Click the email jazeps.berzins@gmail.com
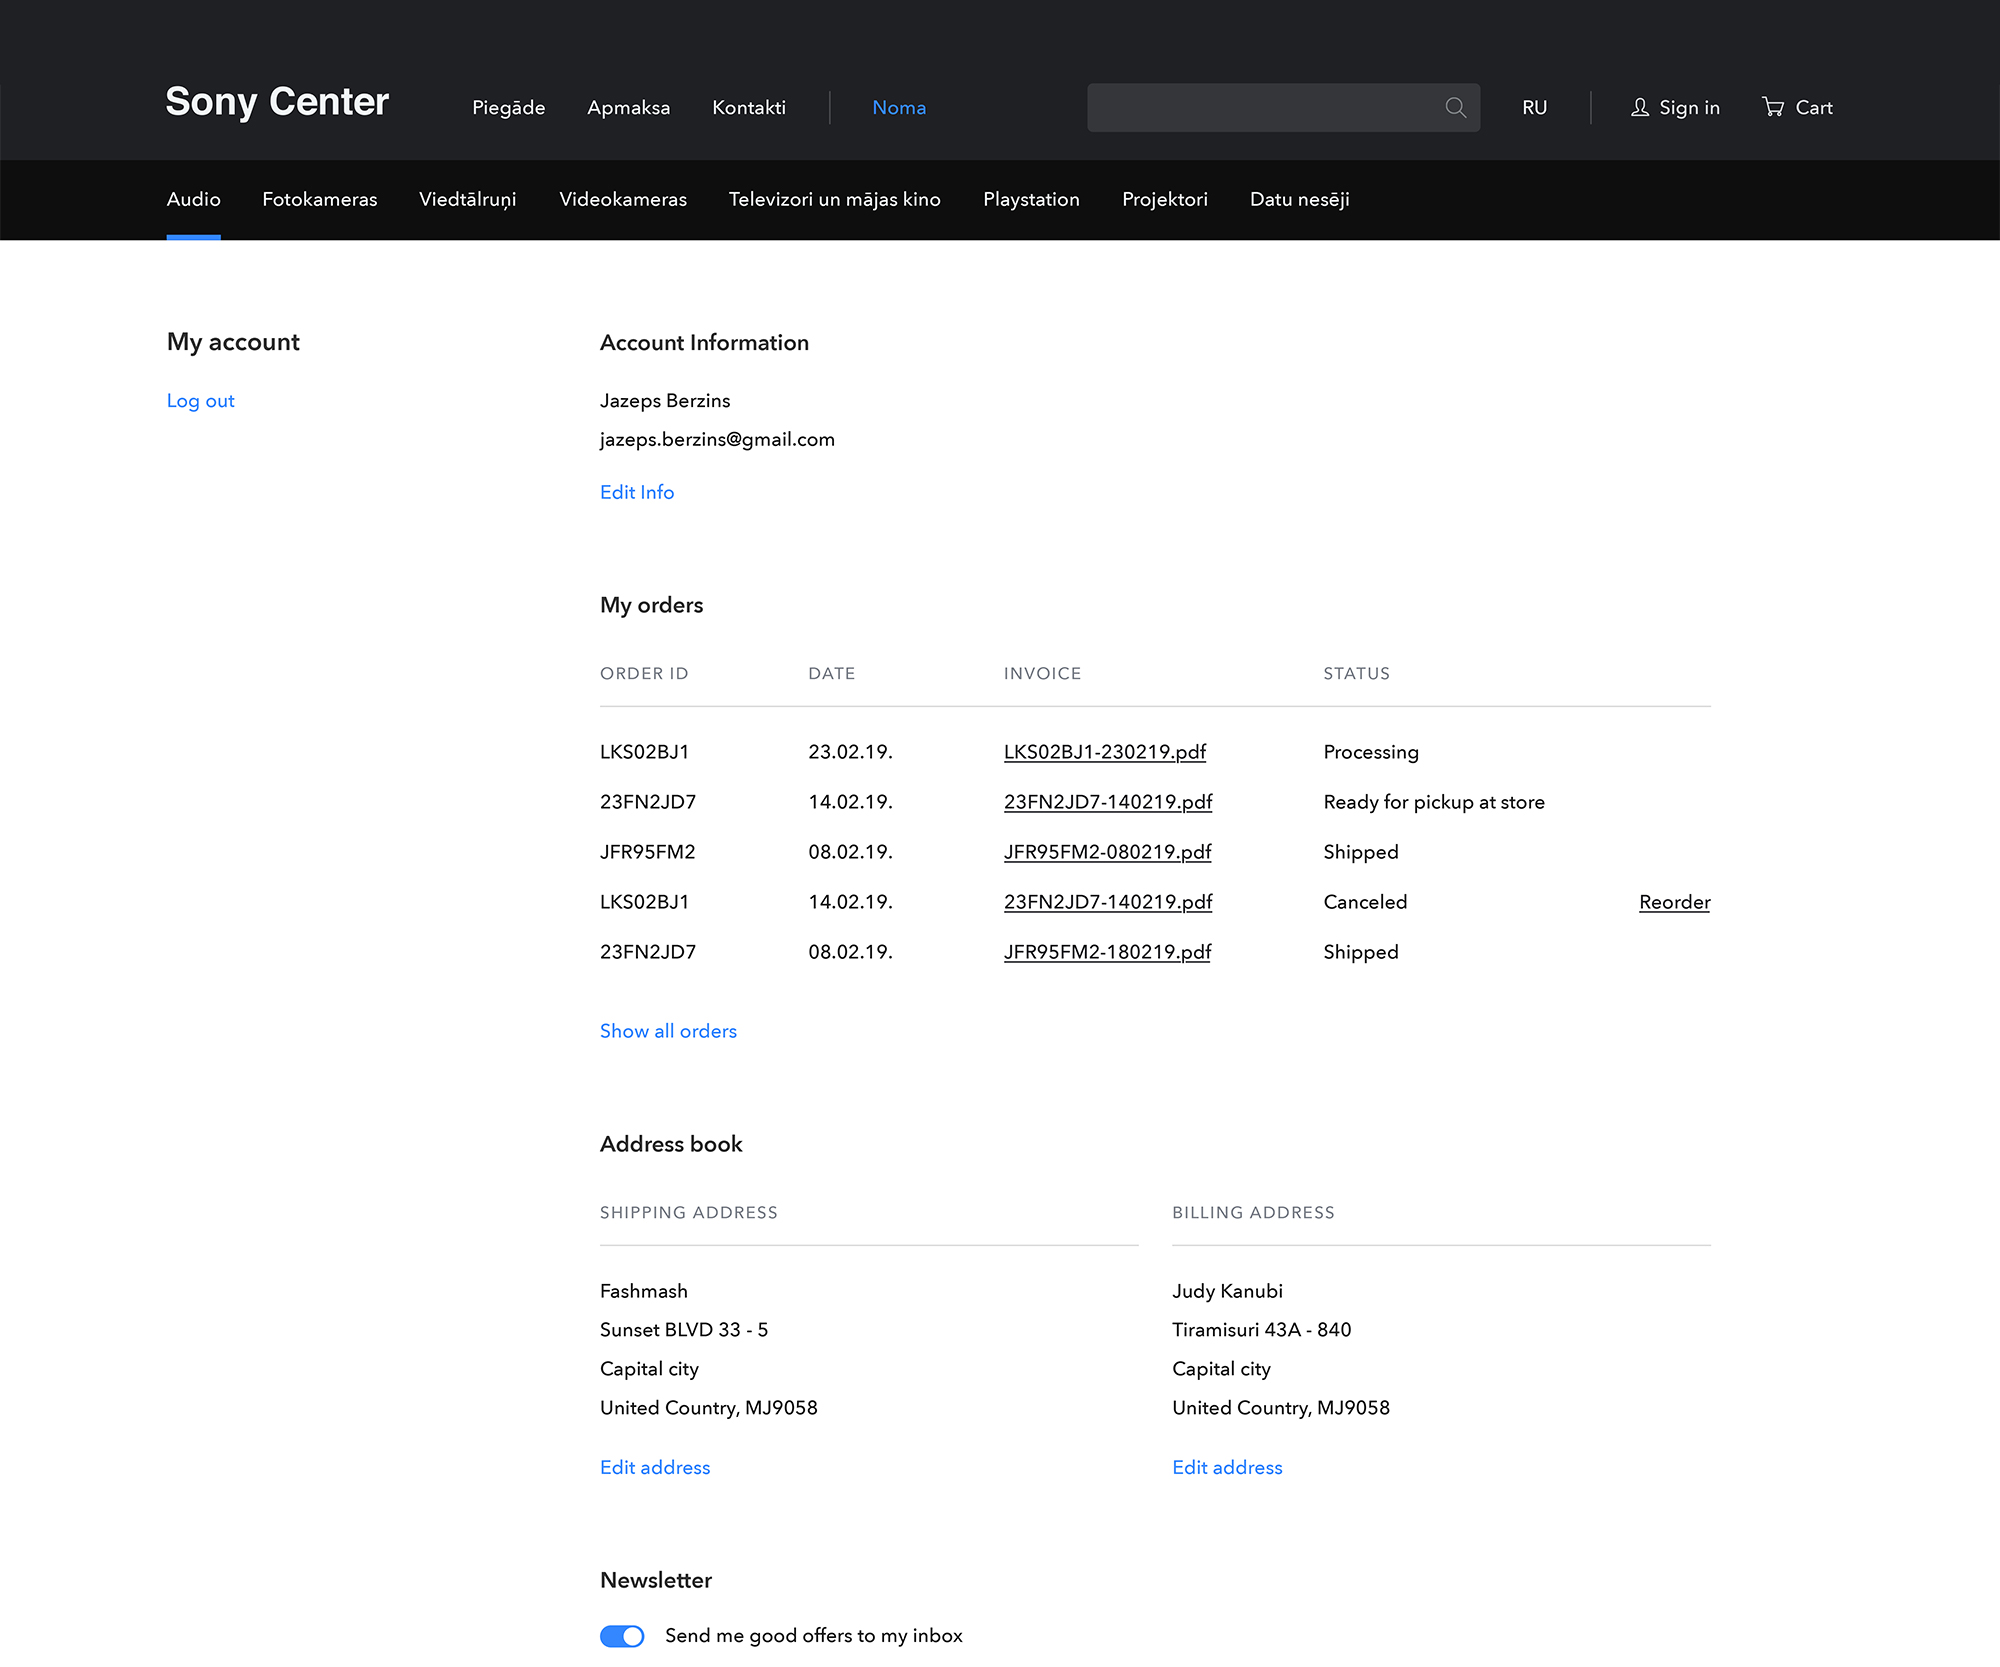This screenshot has height=1667, width=2000. pos(717,440)
